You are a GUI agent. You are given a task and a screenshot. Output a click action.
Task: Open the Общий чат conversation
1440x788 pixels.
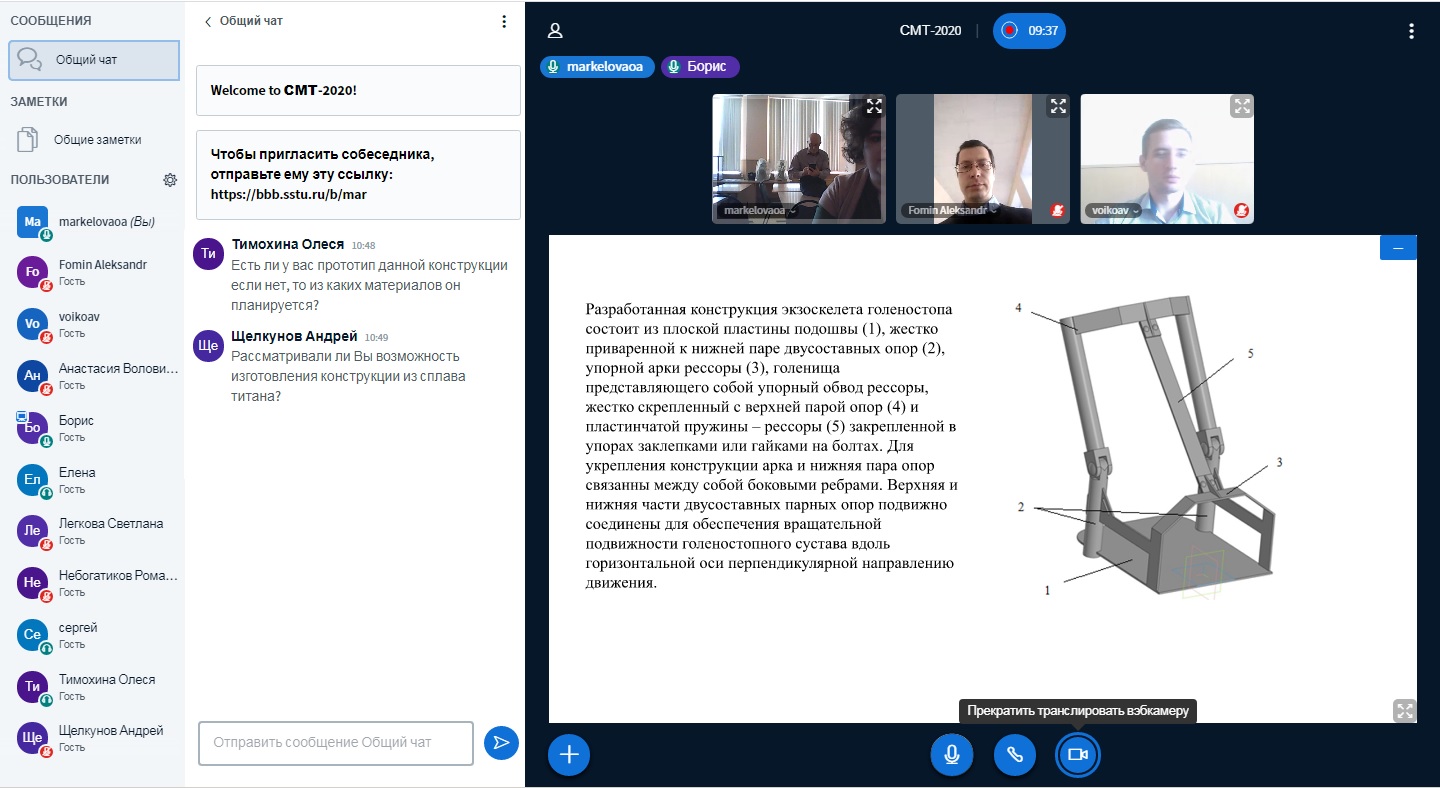[x=94, y=60]
